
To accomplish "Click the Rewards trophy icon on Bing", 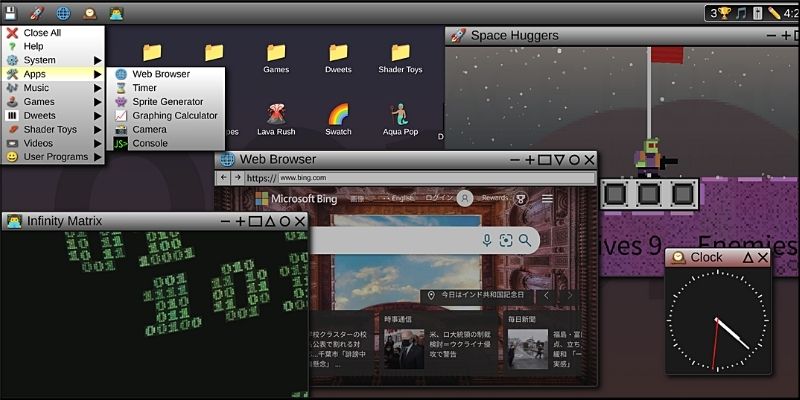I will click(x=520, y=198).
